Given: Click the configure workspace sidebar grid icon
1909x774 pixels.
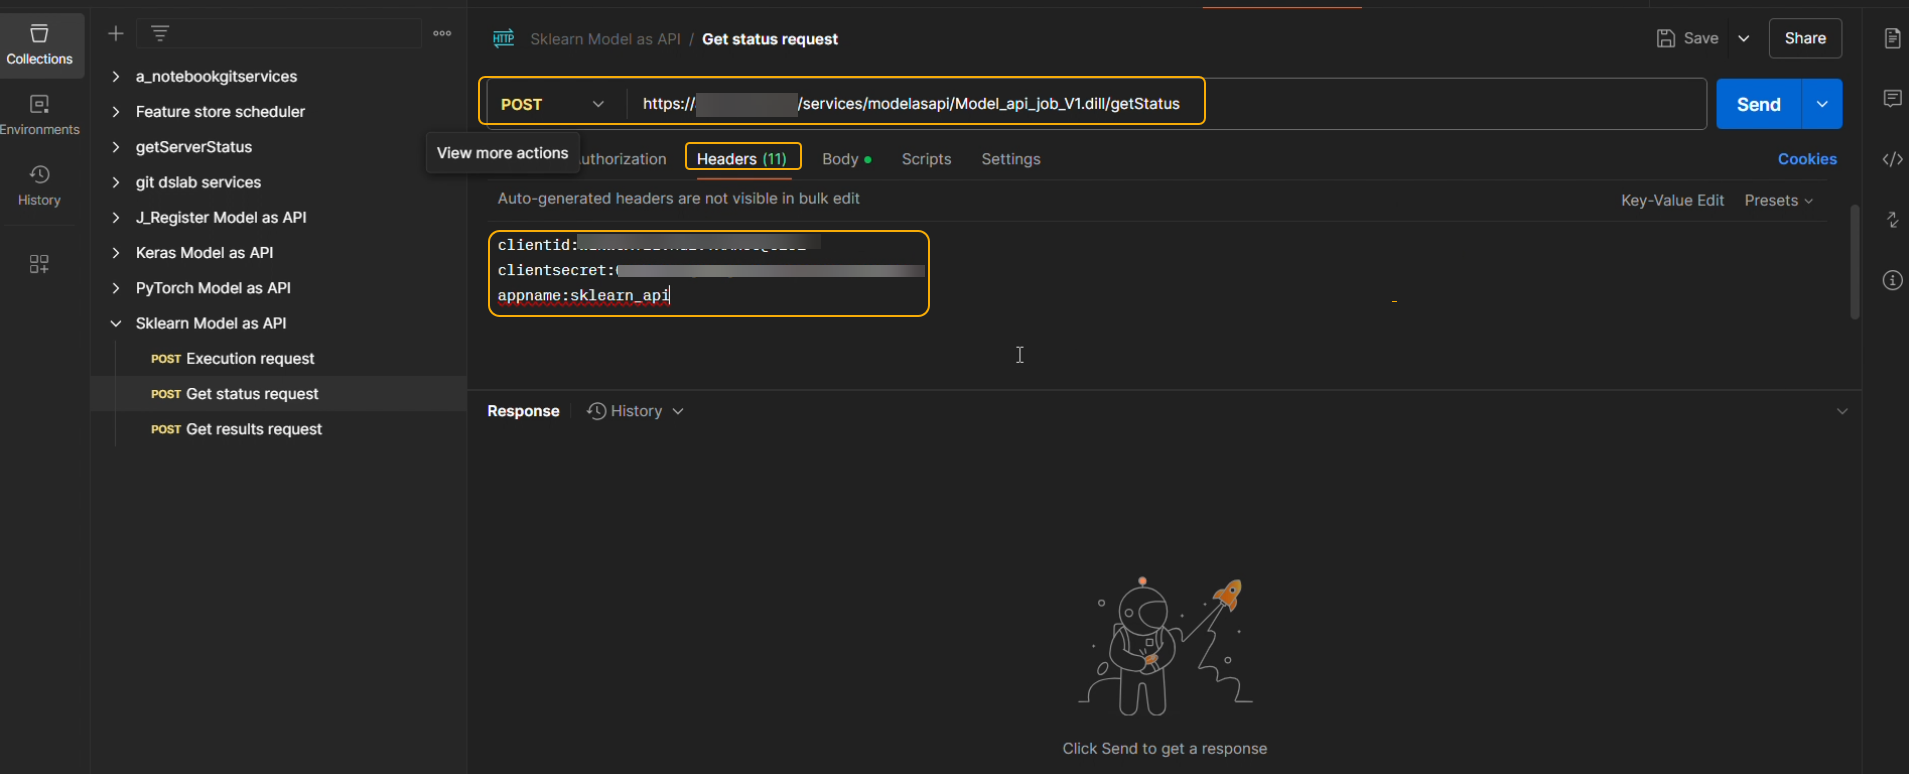Looking at the screenshot, I should pos(39,264).
